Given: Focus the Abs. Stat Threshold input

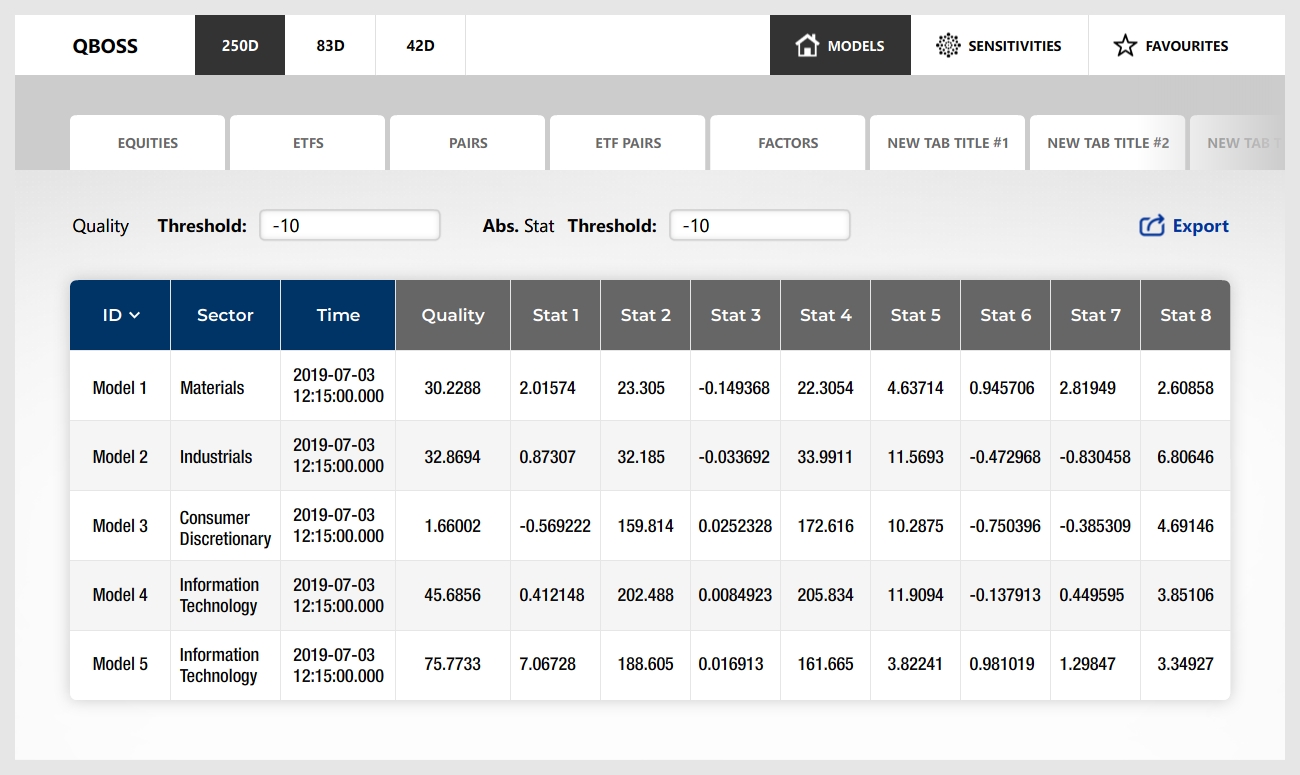Looking at the screenshot, I should click(x=760, y=225).
